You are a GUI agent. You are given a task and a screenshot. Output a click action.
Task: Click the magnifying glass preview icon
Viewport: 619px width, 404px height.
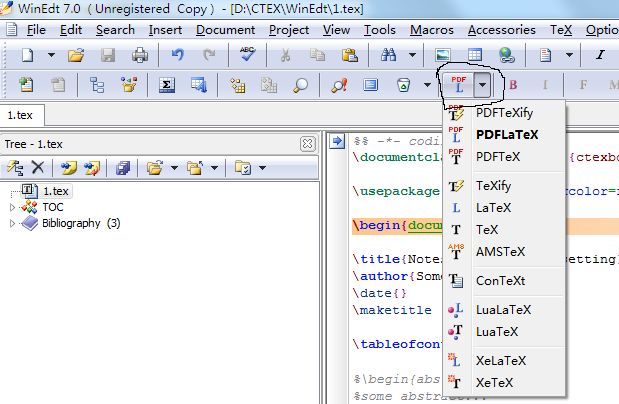pos(300,85)
